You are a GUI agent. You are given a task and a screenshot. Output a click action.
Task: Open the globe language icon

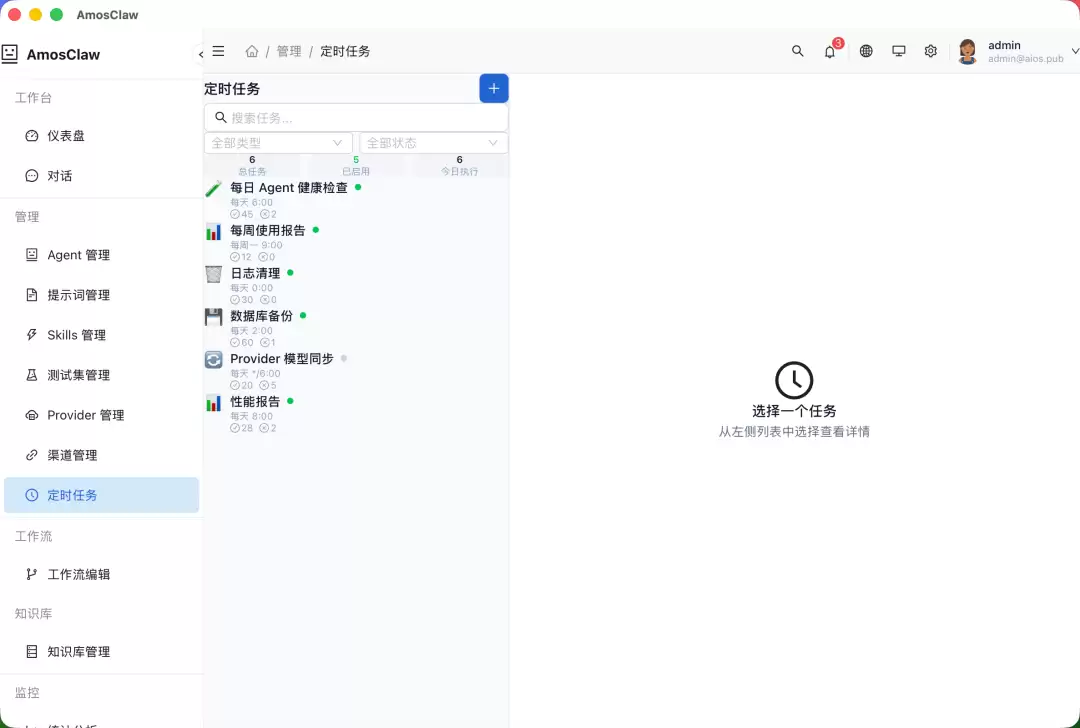(x=866, y=51)
